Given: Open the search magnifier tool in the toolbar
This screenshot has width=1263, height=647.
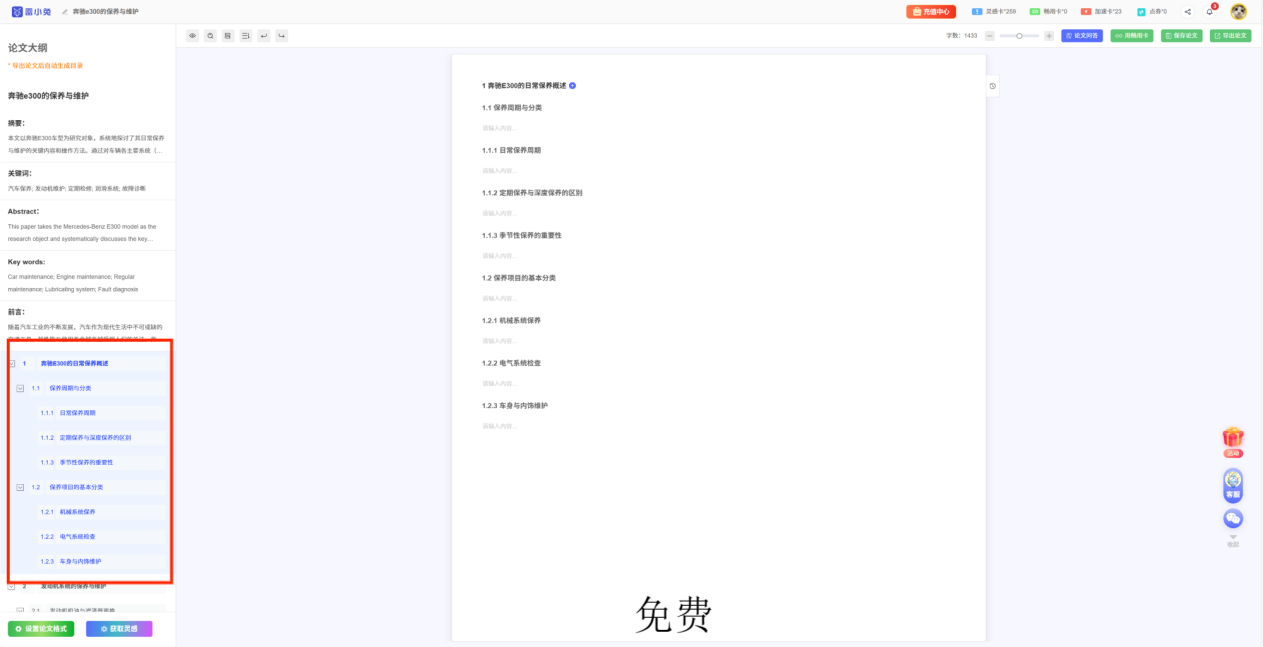Looking at the screenshot, I should [x=210, y=35].
